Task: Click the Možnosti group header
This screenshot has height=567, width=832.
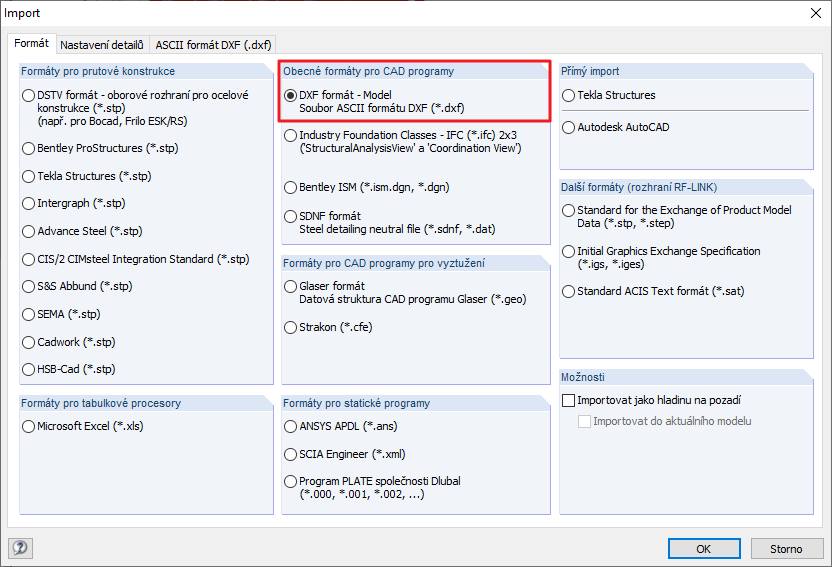Action: click(x=583, y=377)
